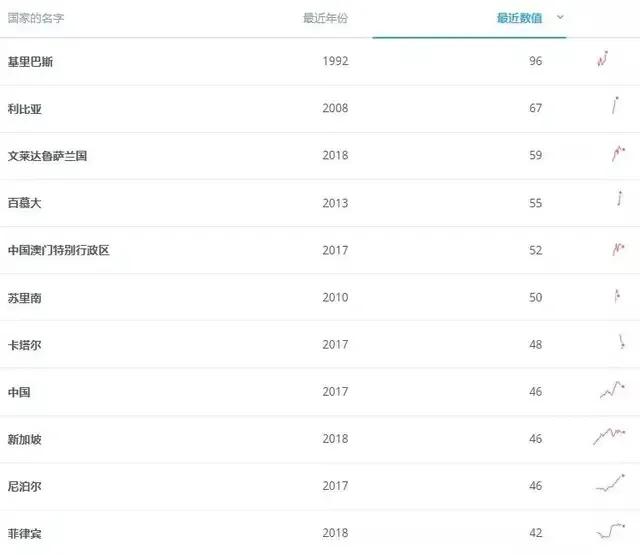This screenshot has height=555, width=640.
Task: Open sparkline chart for 利比亚
Action: pyautogui.click(x=615, y=106)
